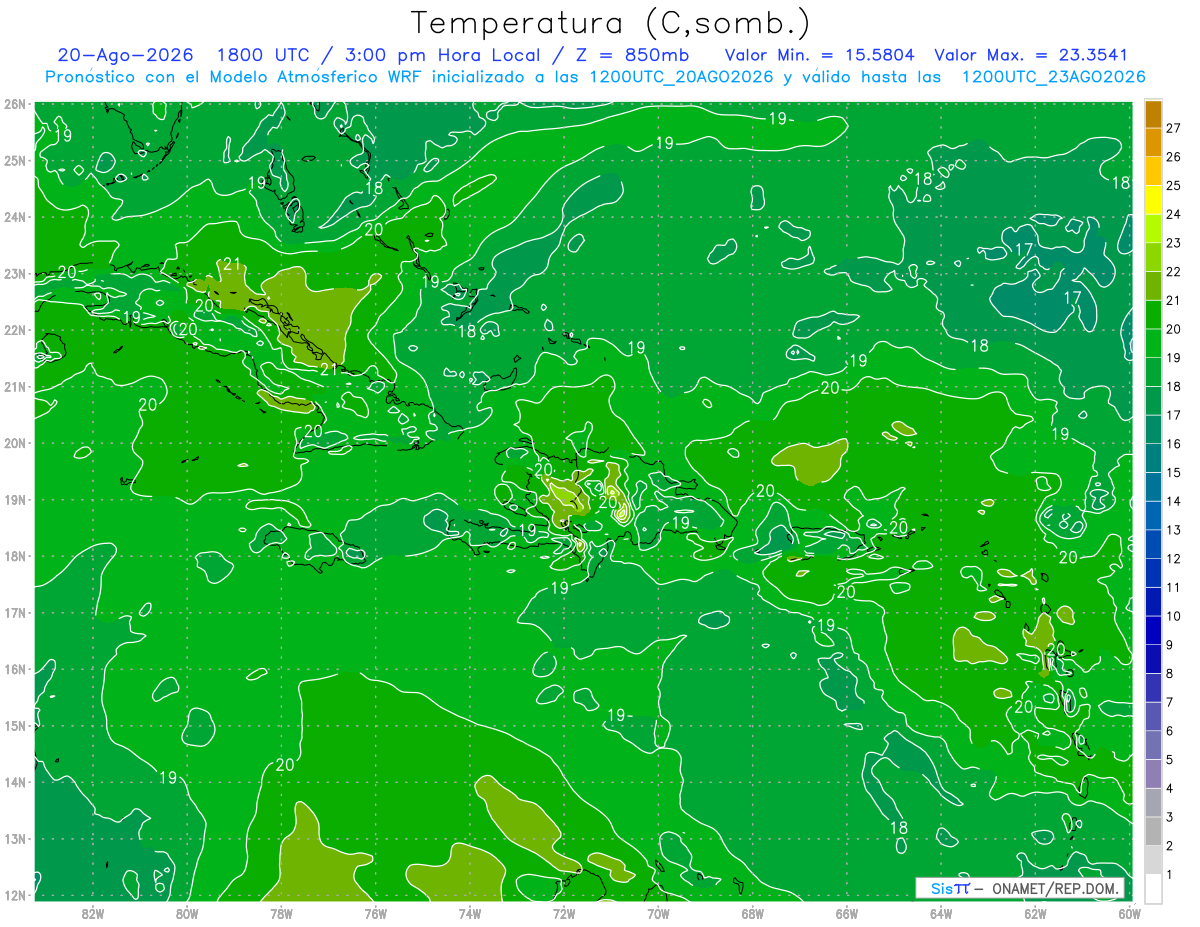Click legend scale label "14"
The image size is (1200, 927).
[1174, 501]
